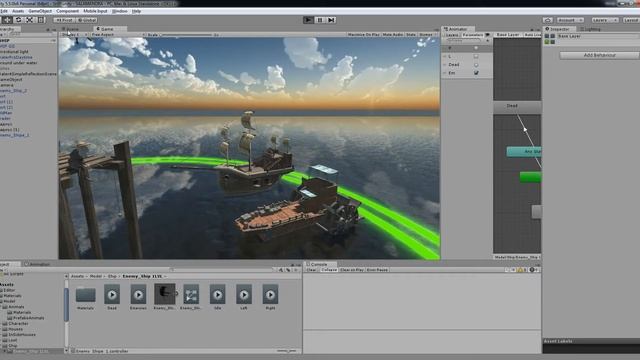The width and height of the screenshot is (640, 360).
Task: Select the Animals folder in Project tree
Action: (16, 307)
